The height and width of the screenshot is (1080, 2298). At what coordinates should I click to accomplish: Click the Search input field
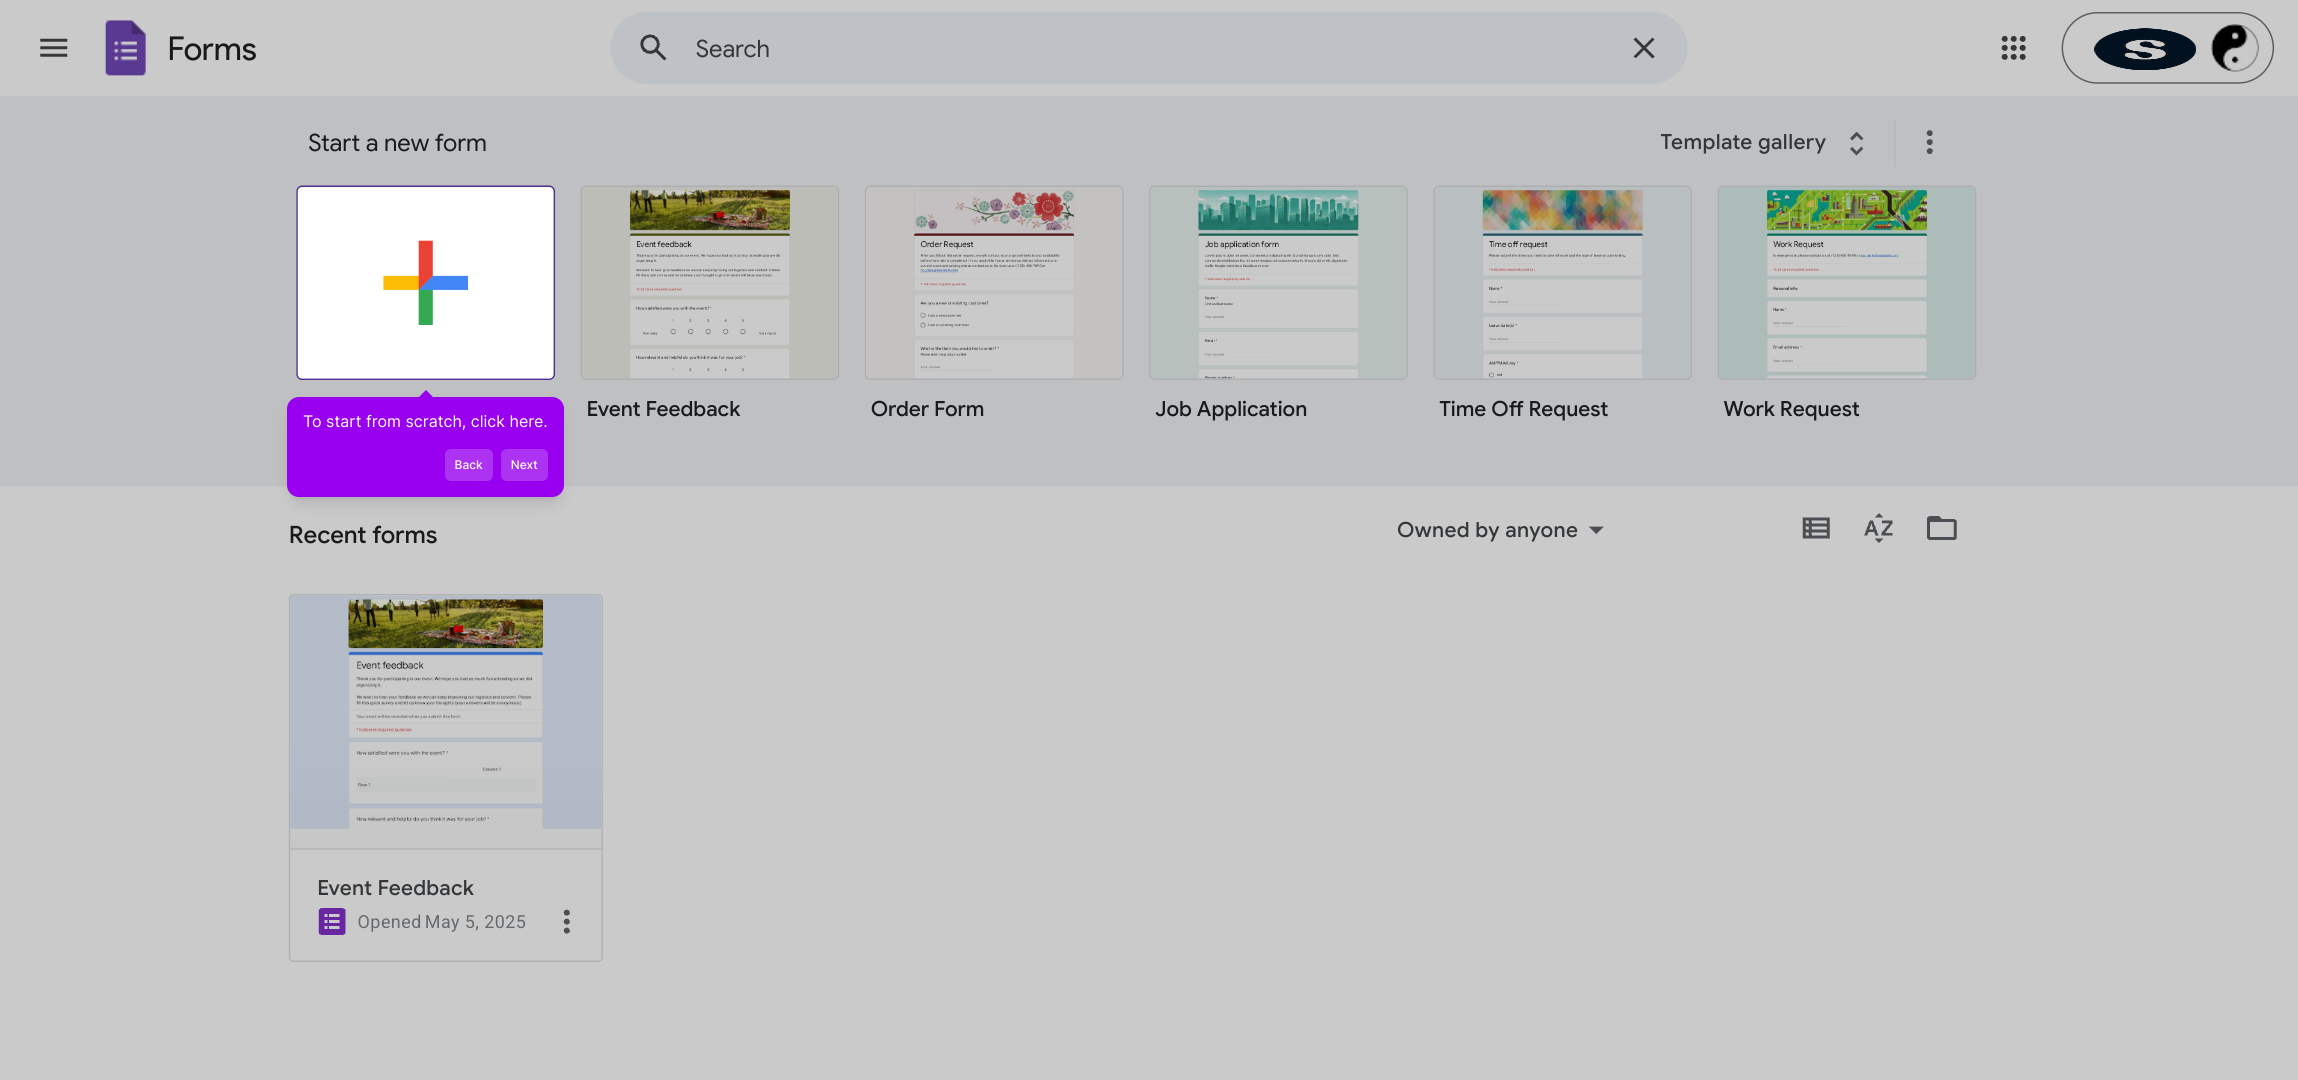(x=1150, y=48)
